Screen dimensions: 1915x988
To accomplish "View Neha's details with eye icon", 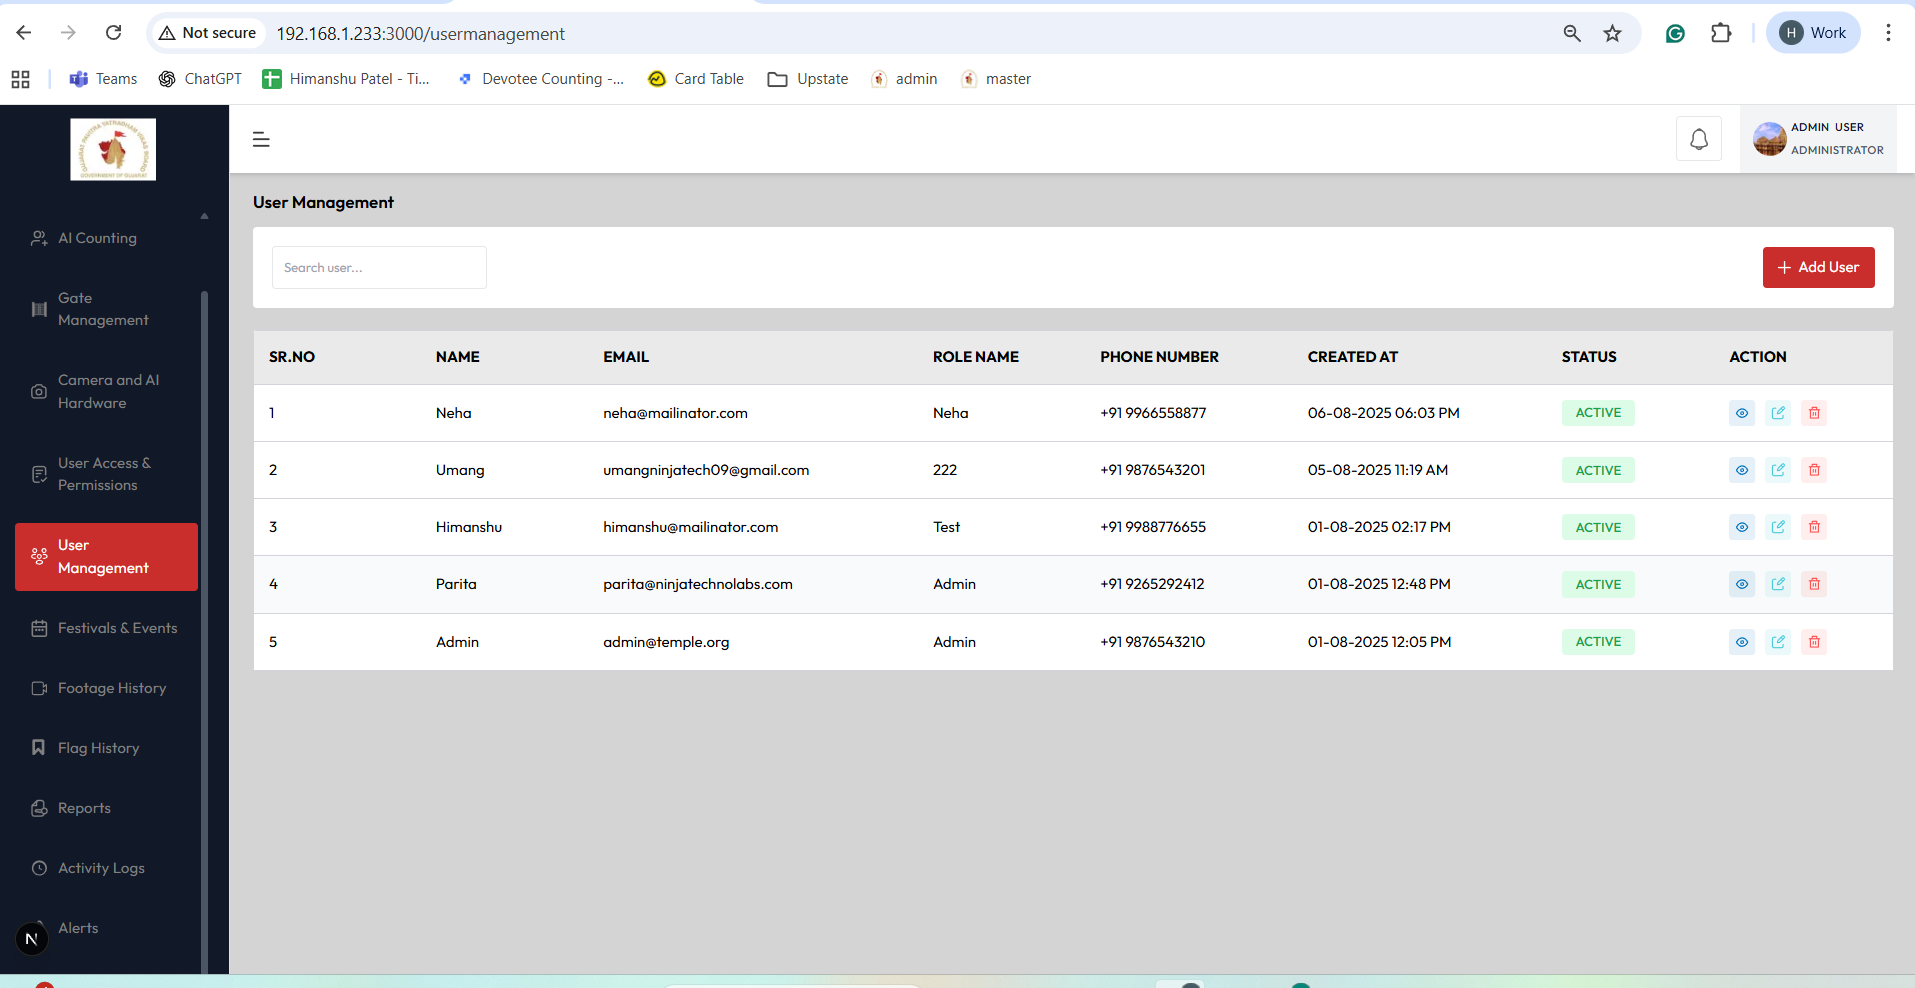I will pyautogui.click(x=1741, y=413).
